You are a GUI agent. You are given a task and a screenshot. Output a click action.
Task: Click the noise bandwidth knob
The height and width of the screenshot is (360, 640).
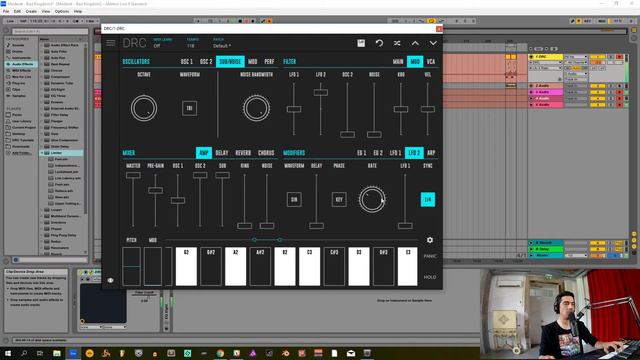pos(256,108)
